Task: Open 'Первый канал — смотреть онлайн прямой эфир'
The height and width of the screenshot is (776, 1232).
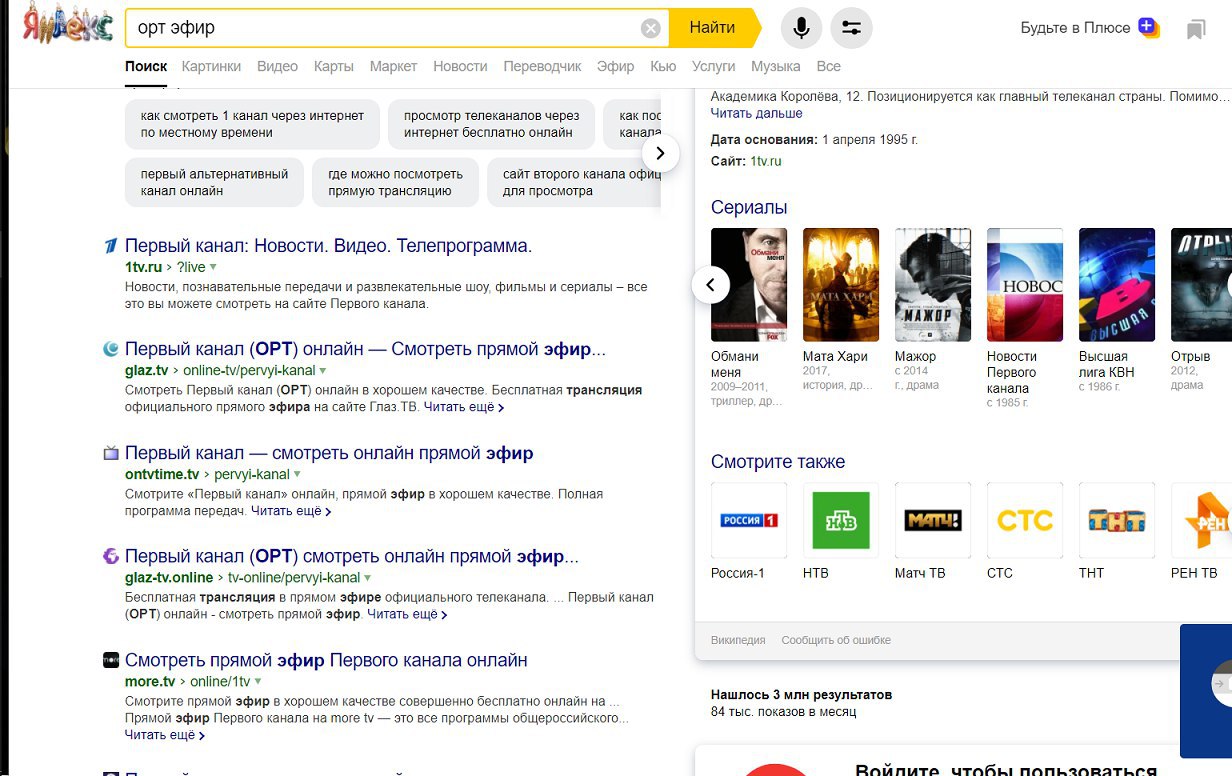Action: [329, 453]
